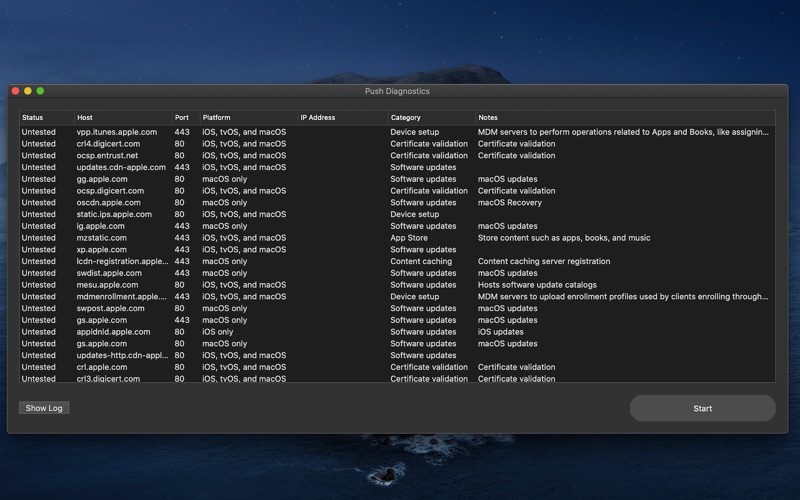Click the Content caching category cell
Viewport: 800px width, 500px height.
[x=421, y=261]
